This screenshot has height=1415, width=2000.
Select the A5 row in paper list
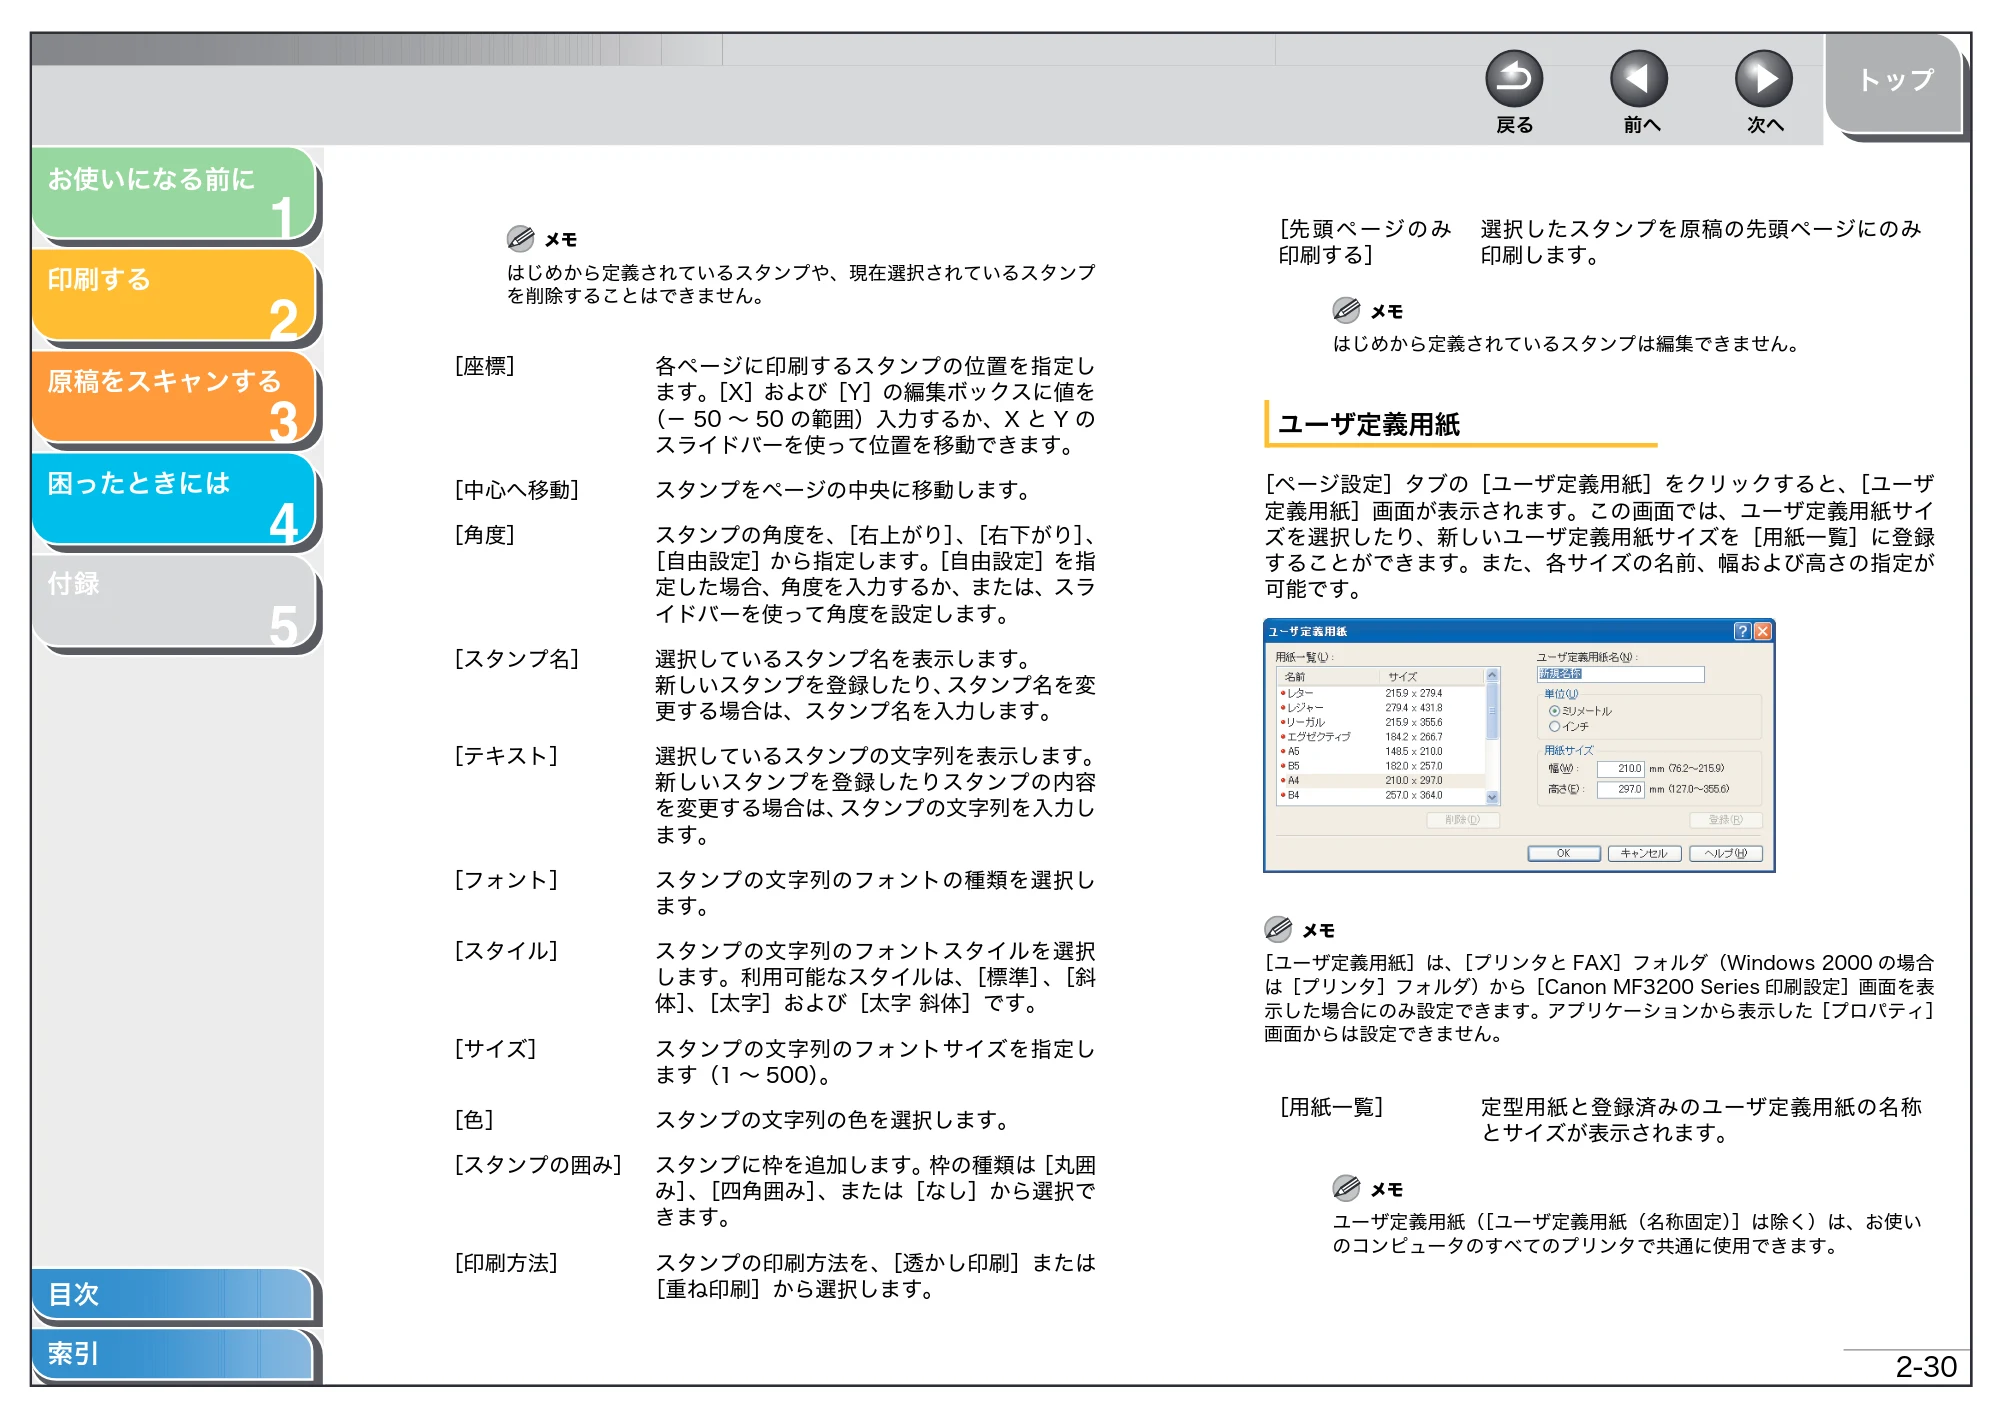1380,751
